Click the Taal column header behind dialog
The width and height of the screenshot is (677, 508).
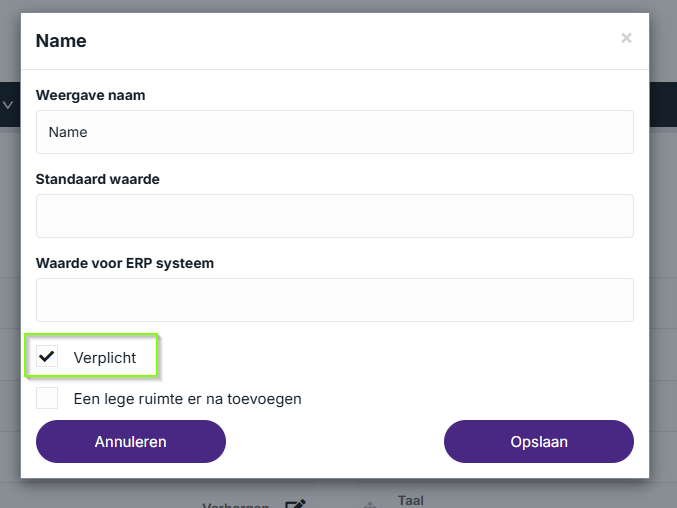pos(411,500)
